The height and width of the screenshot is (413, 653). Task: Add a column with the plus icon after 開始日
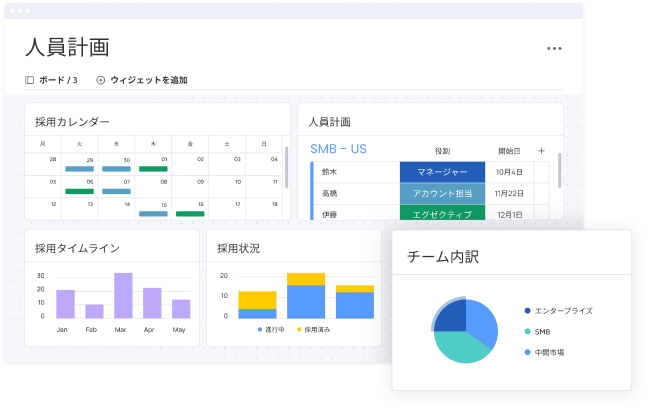tap(541, 151)
